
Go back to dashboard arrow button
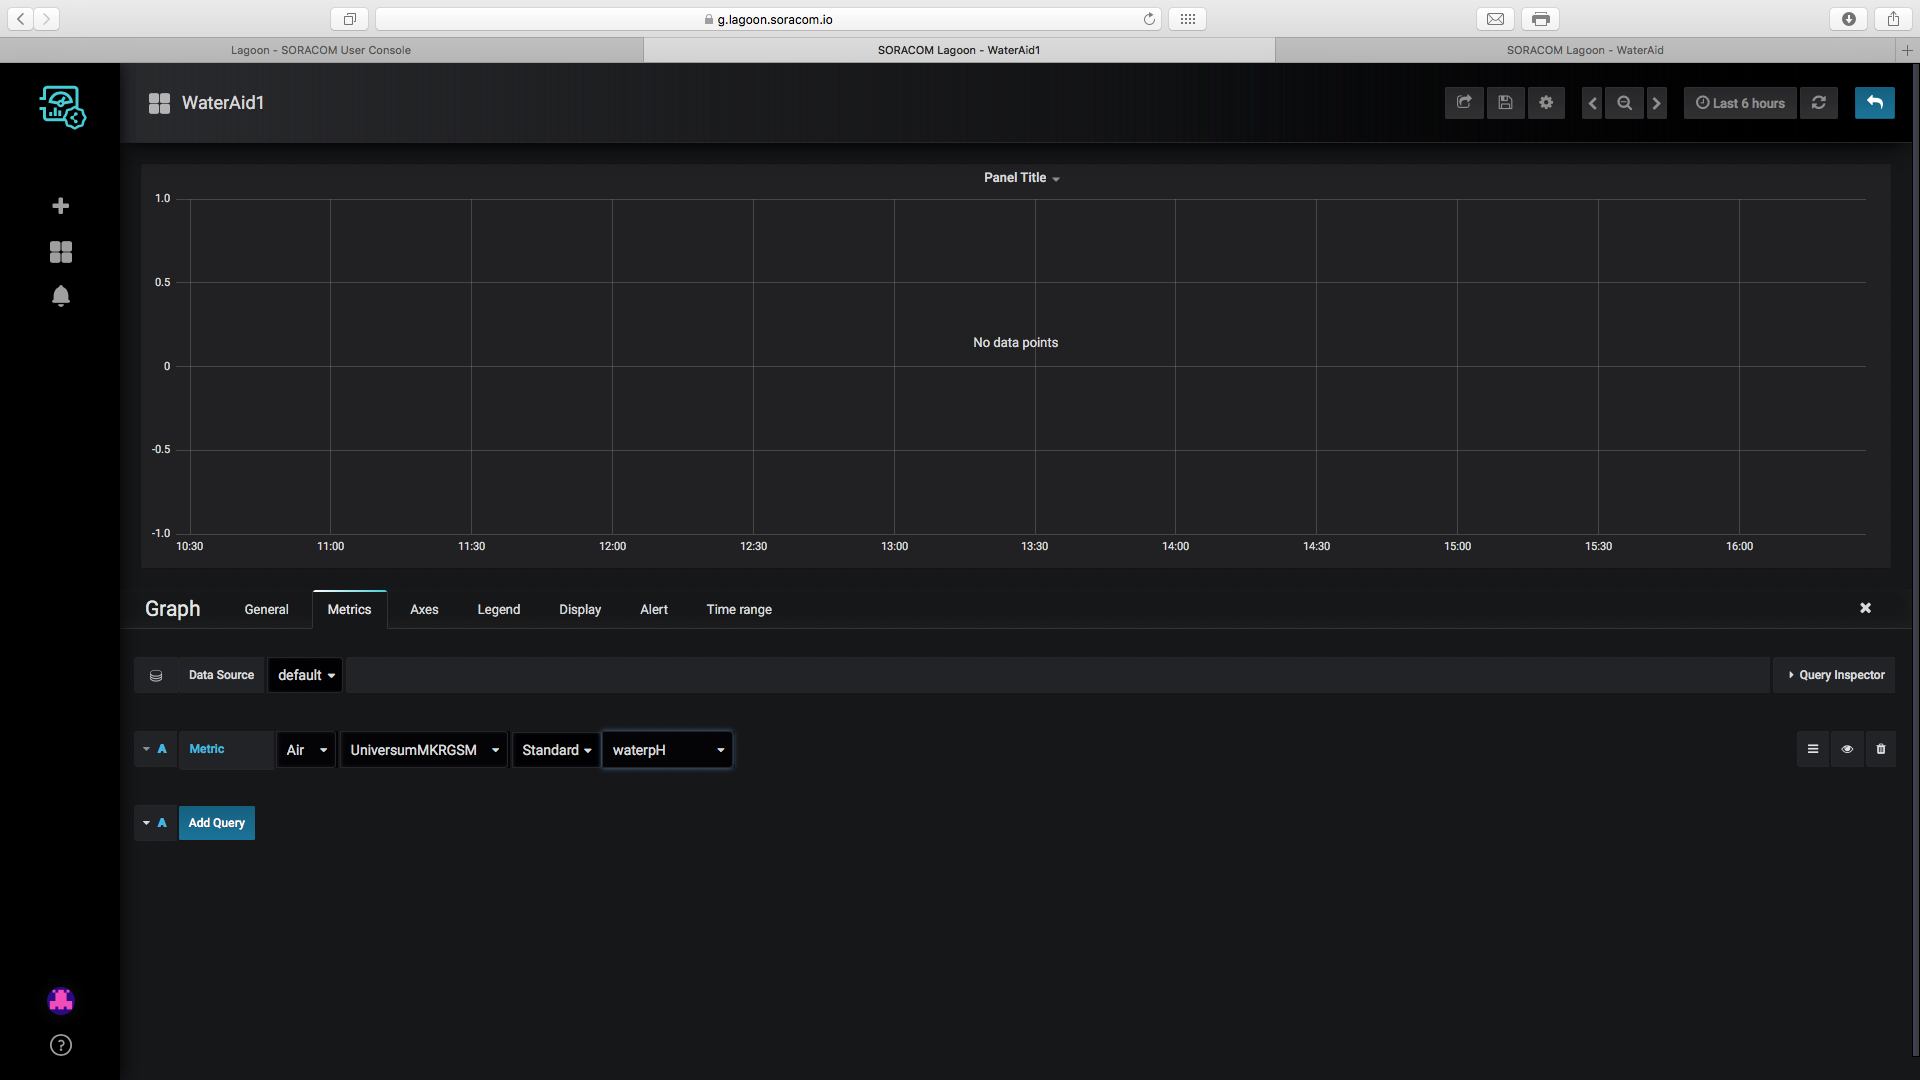coord(1874,103)
